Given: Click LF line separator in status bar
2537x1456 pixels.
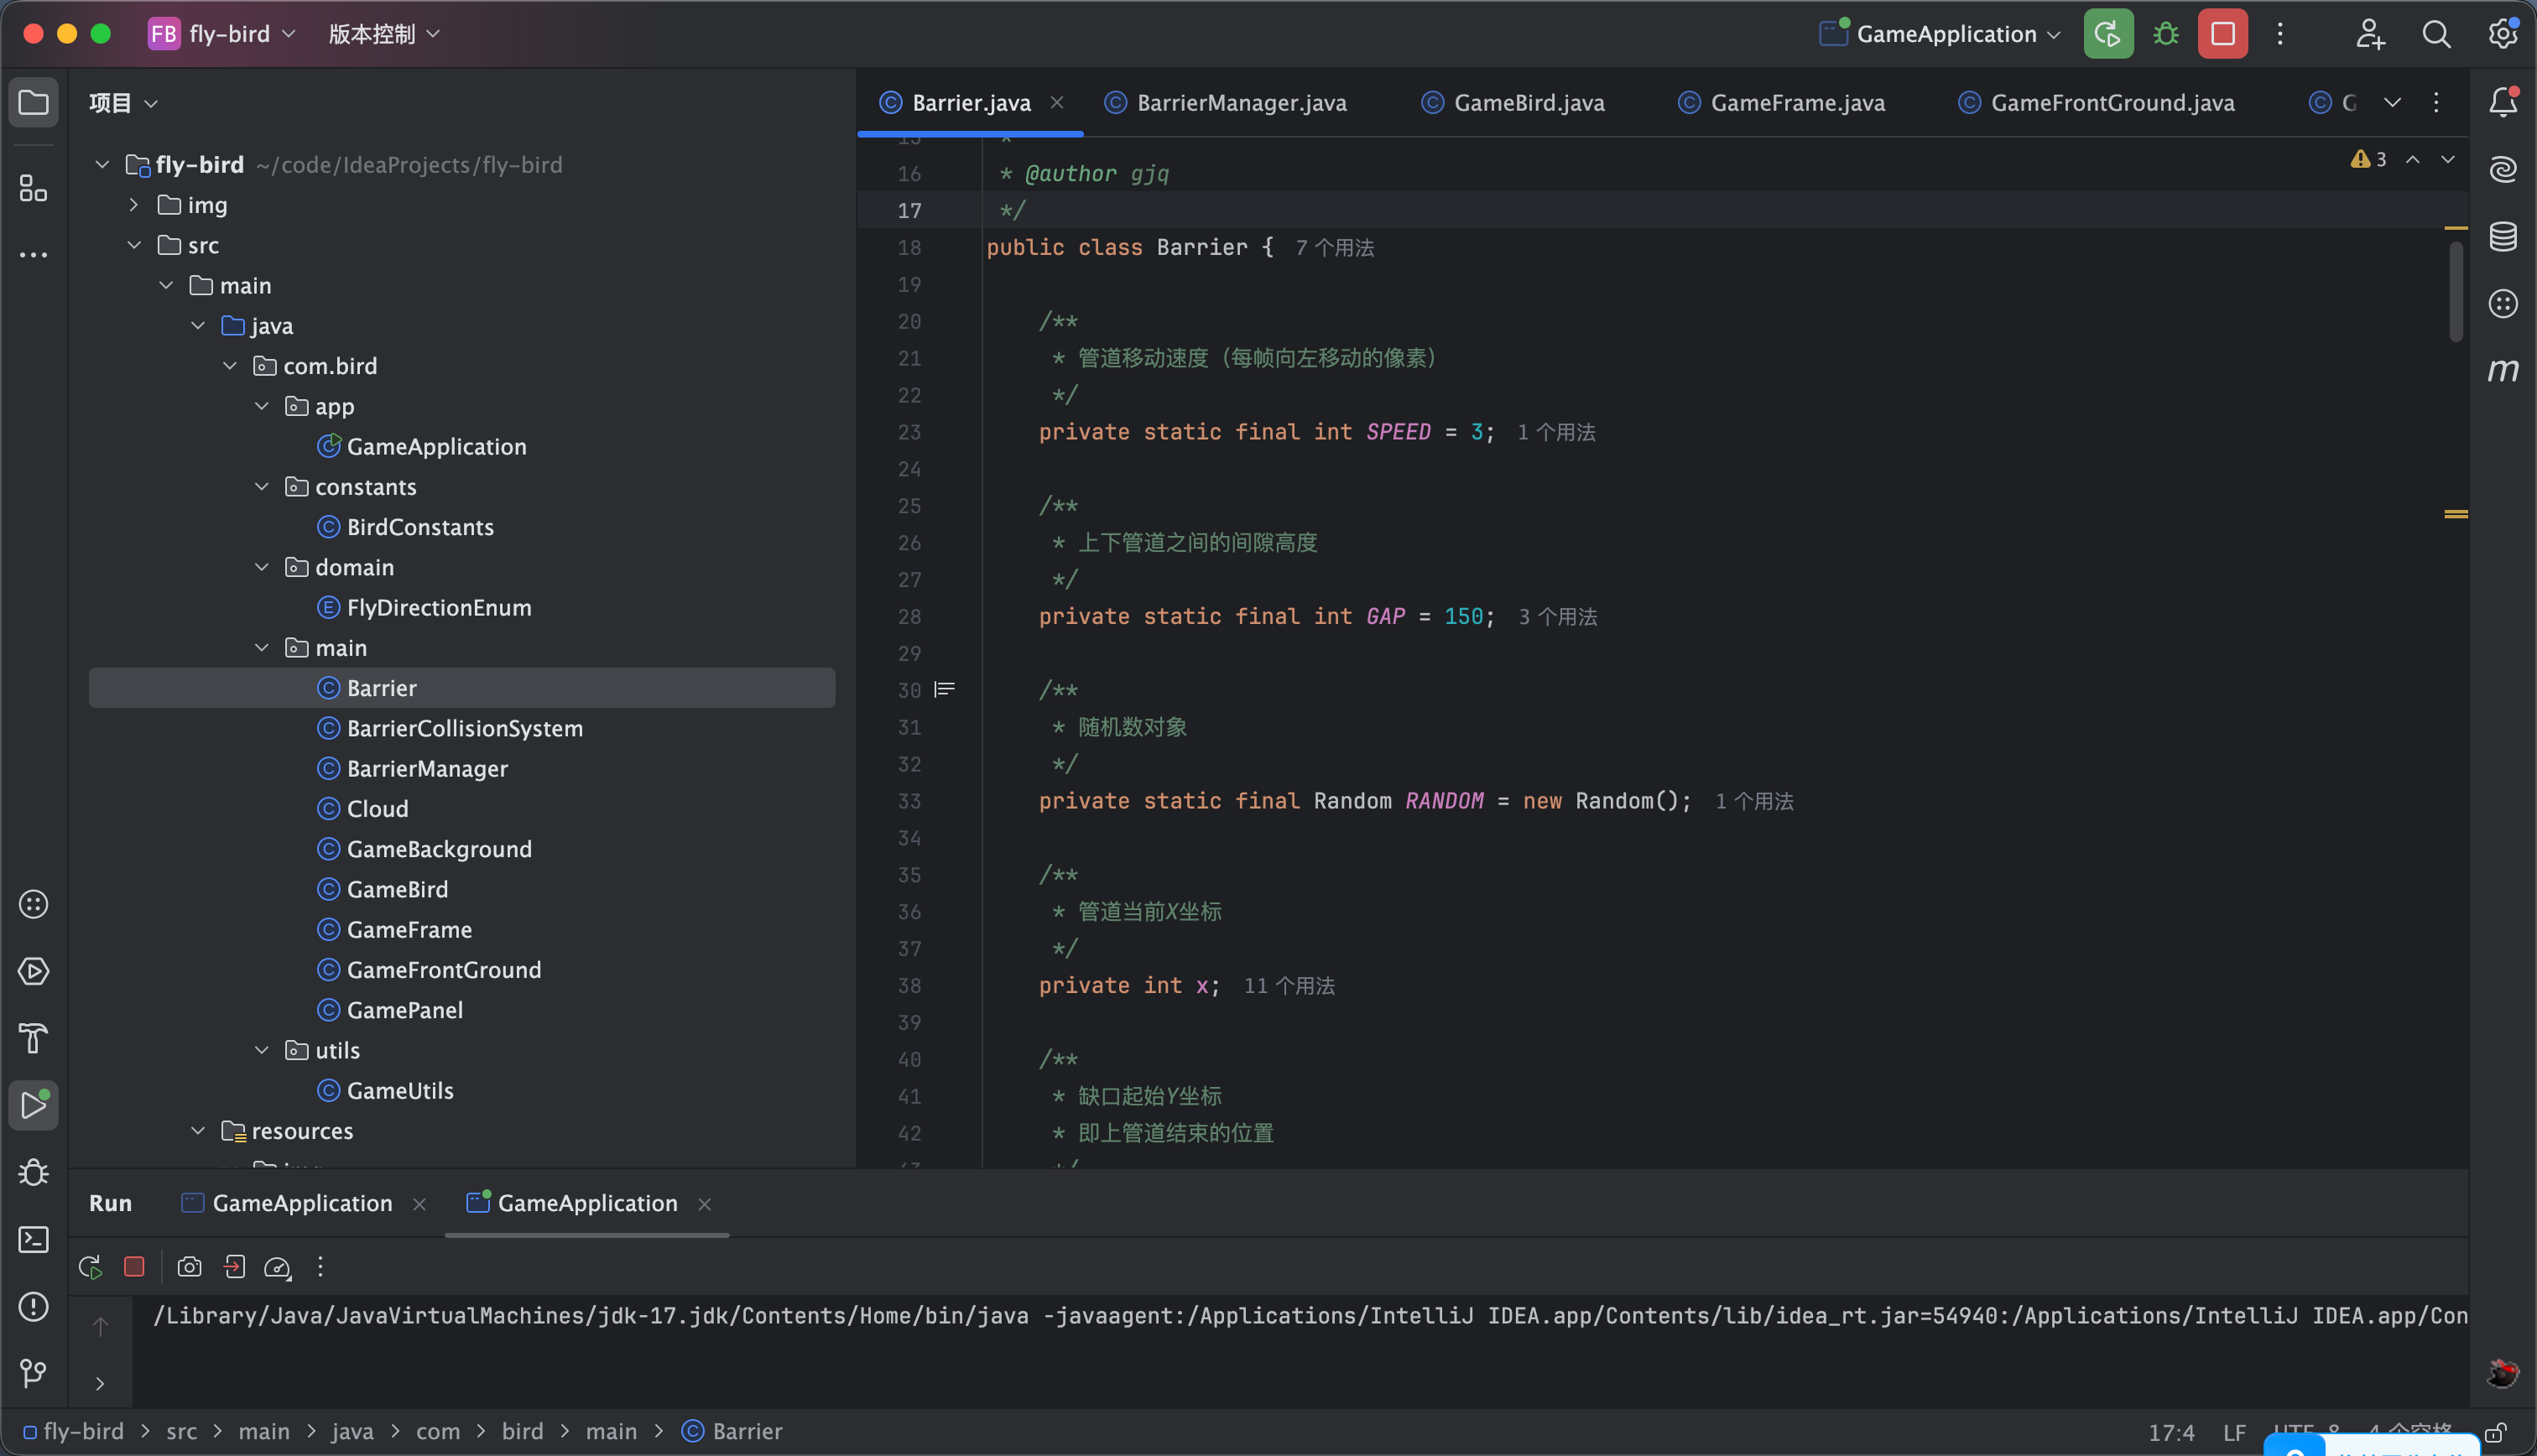Looking at the screenshot, I should (2234, 1432).
